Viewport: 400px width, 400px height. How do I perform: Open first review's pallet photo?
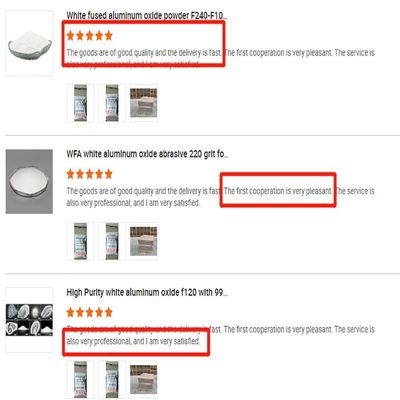click(144, 103)
